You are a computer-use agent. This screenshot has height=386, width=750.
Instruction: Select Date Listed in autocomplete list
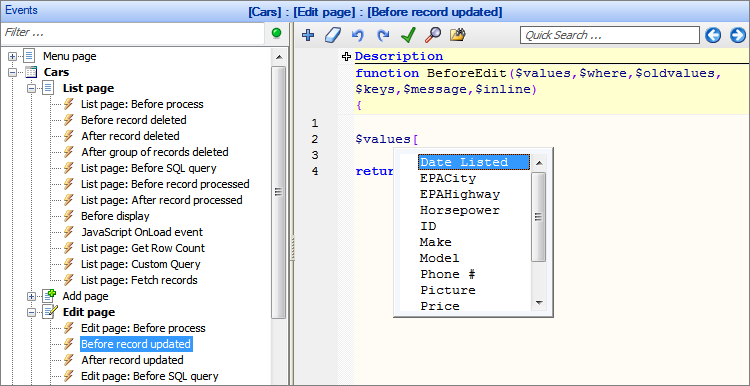click(x=474, y=162)
